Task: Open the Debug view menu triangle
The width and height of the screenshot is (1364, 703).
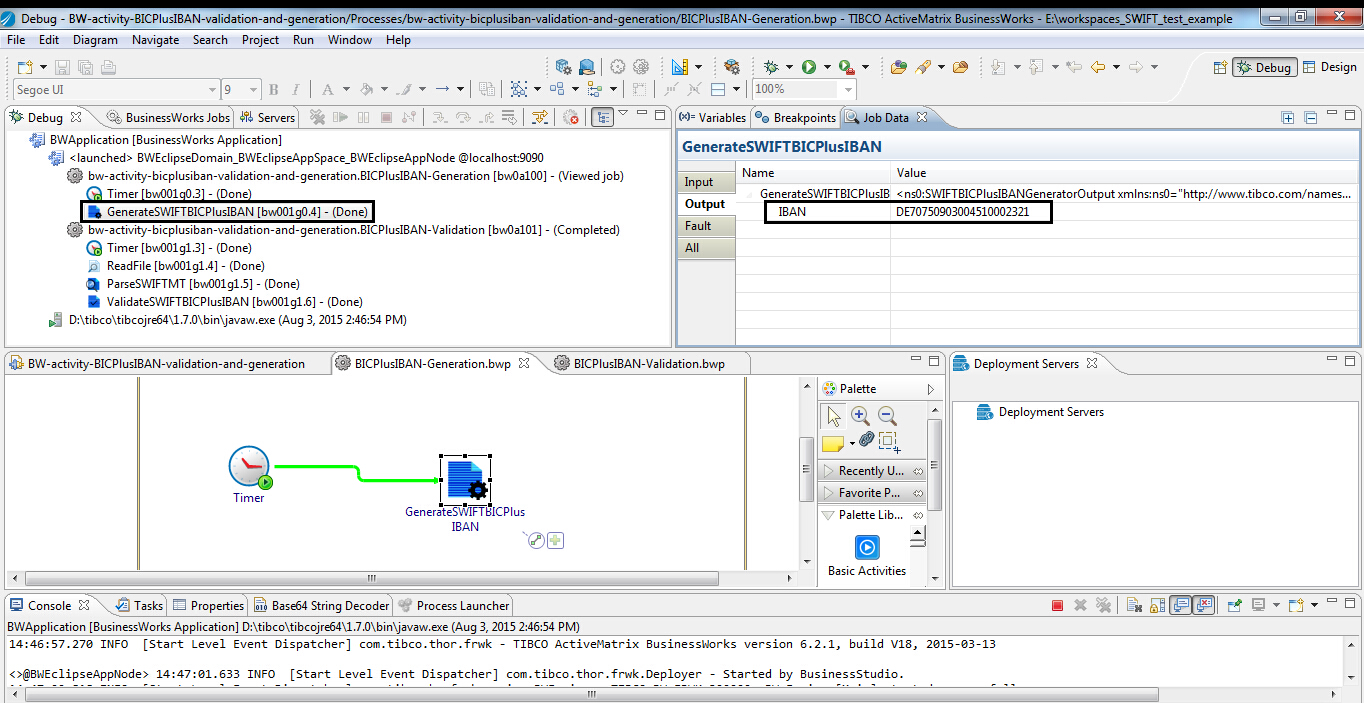Action: (623, 113)
